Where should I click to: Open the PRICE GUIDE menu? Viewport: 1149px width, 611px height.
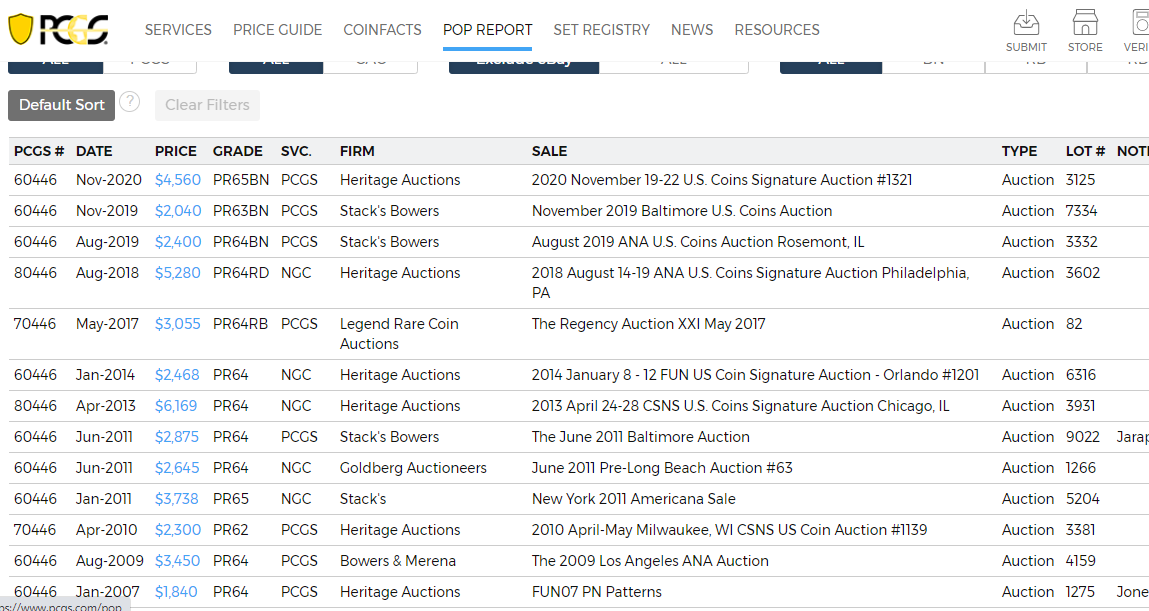278,30
